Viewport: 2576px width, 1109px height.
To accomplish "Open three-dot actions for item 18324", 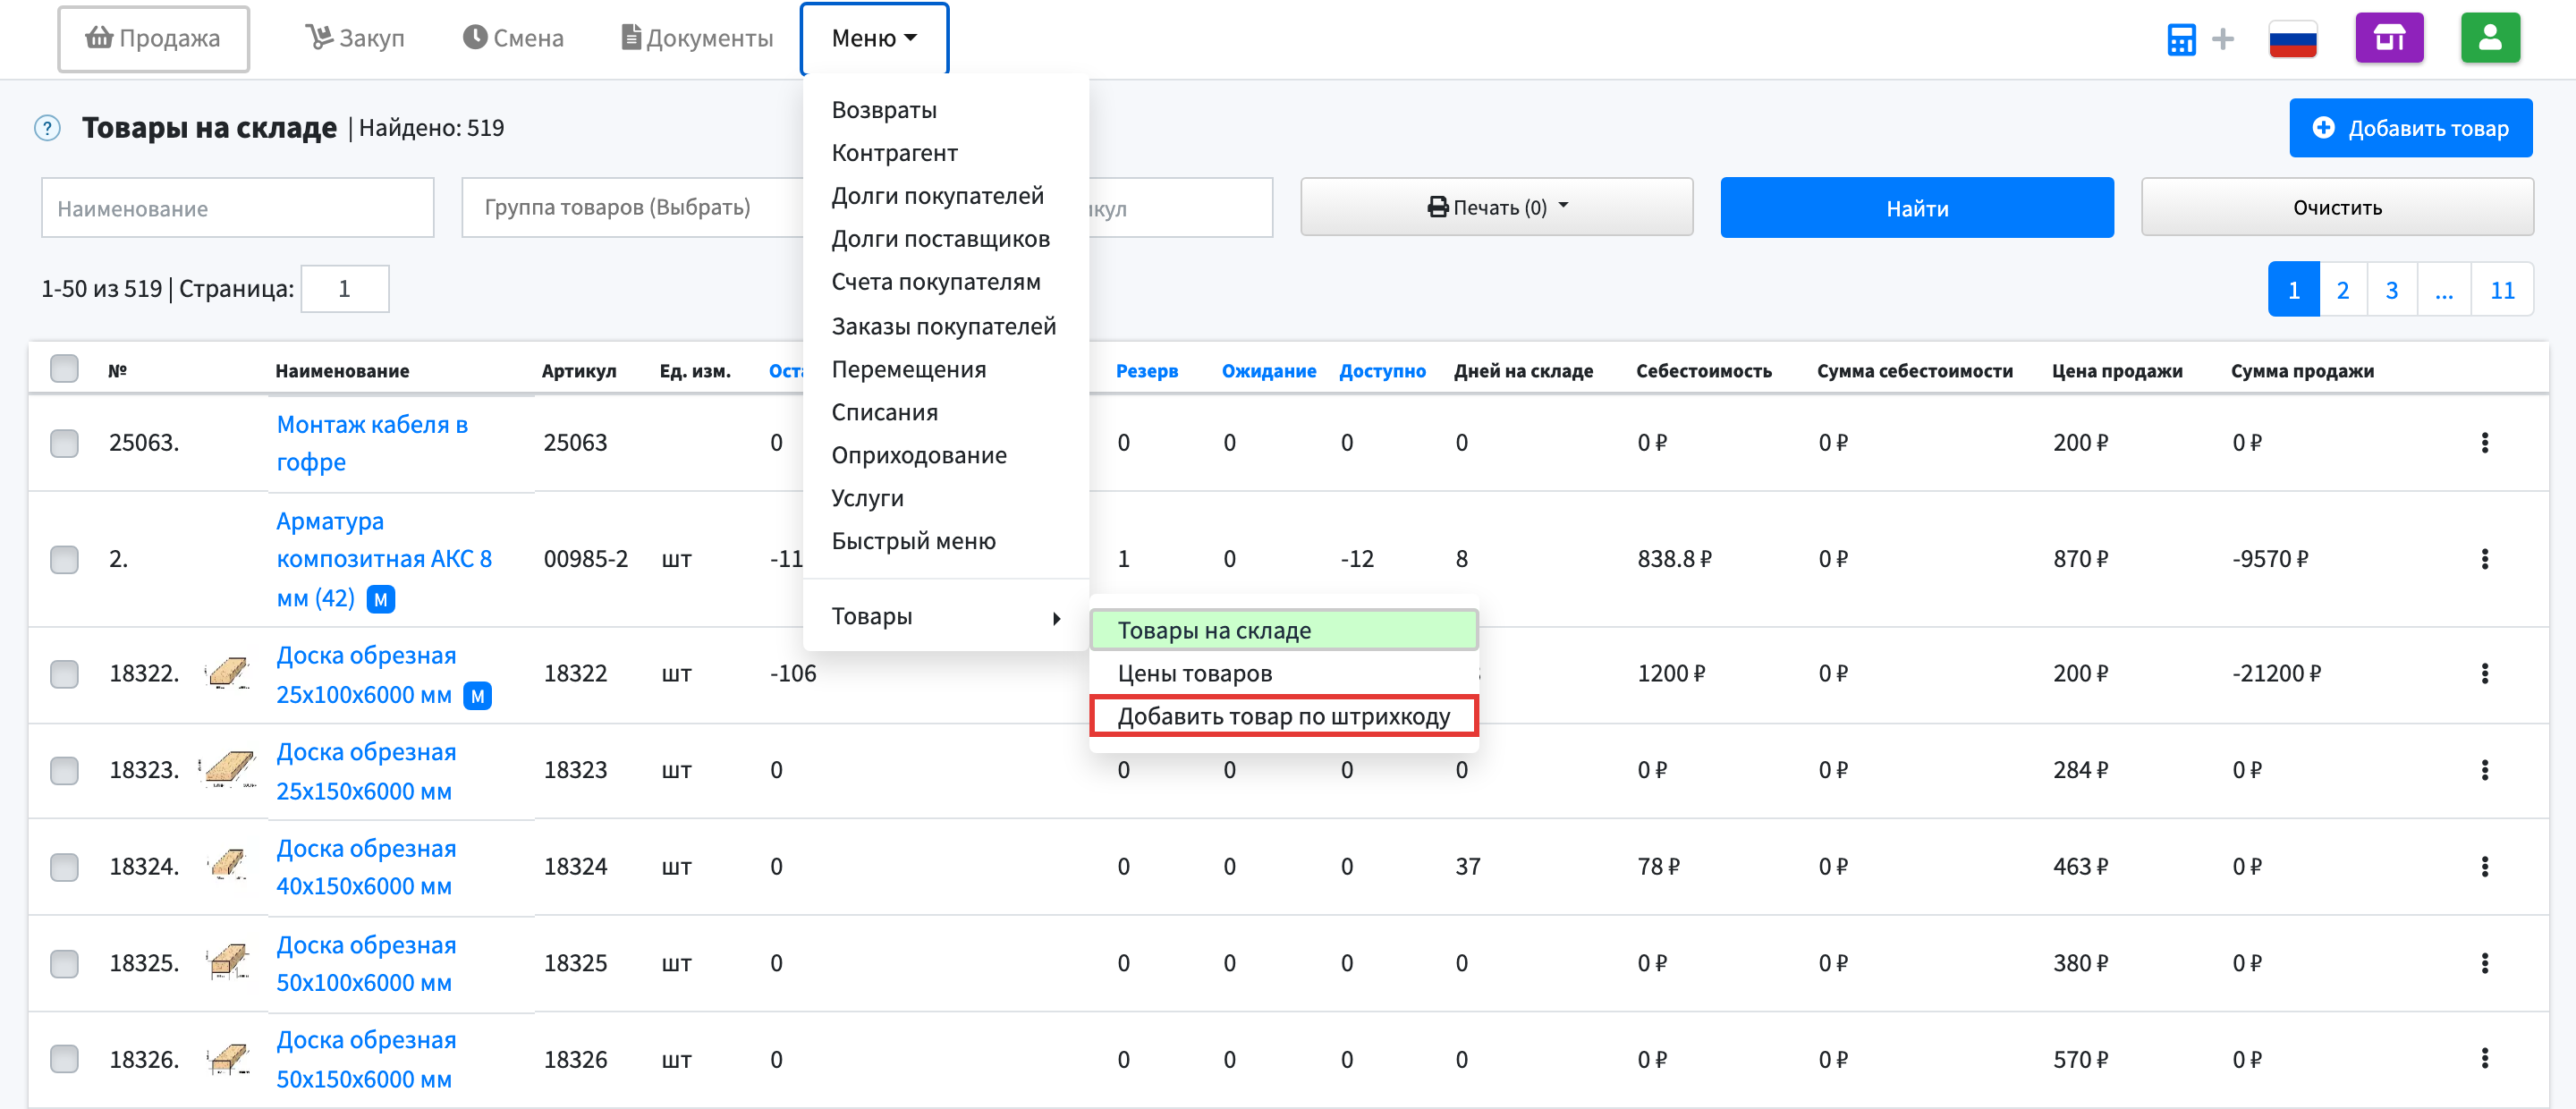I will click(x=2484, y=866).
